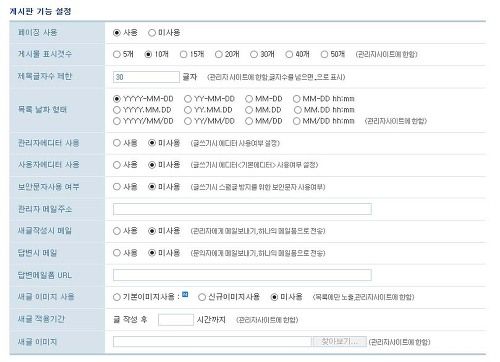Enable 사용 for 새글작성시 메일
This screenshot has width=500, height=362.
(x=117, y=231)
